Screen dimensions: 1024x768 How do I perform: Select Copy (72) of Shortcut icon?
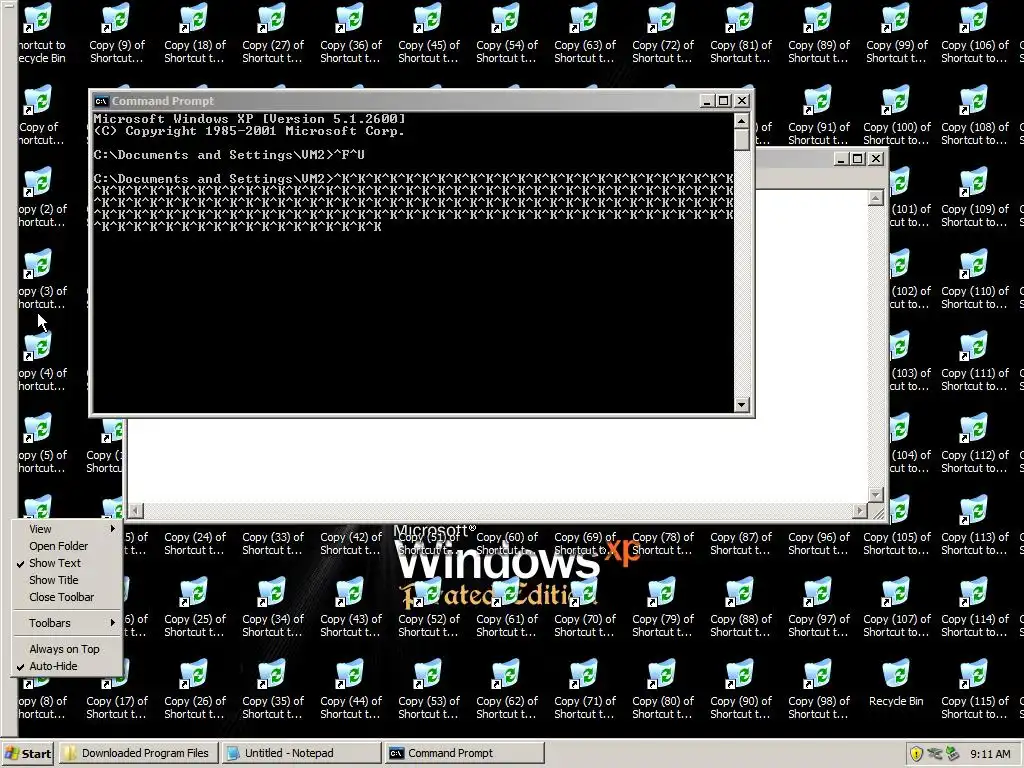[x=663, y=32]
